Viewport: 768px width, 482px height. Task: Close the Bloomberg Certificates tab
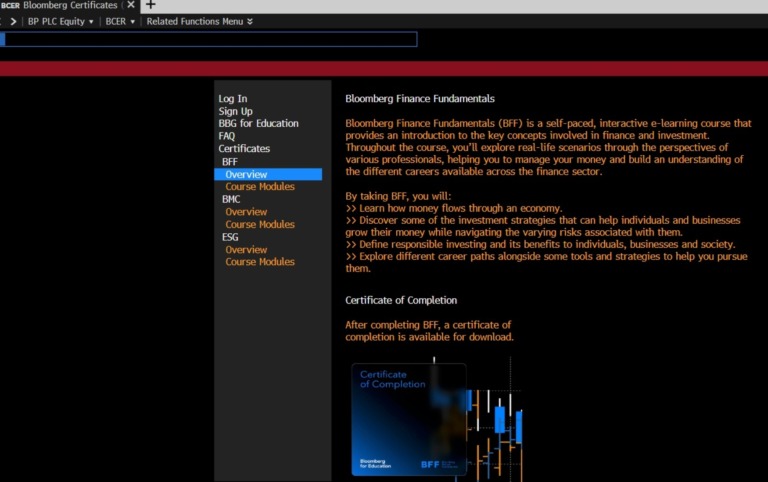tap(131, 5)
